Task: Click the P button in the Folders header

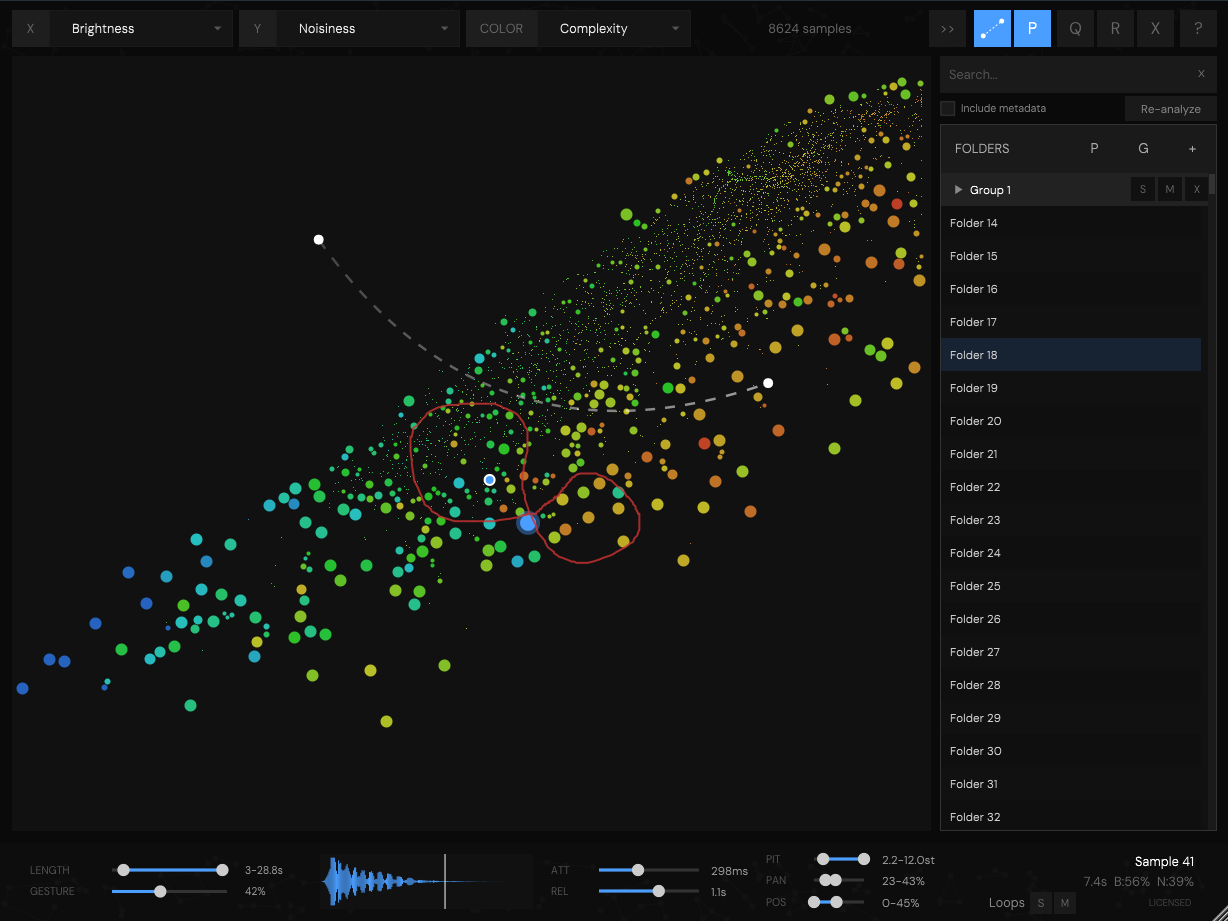Action: tap(1094, 148)
